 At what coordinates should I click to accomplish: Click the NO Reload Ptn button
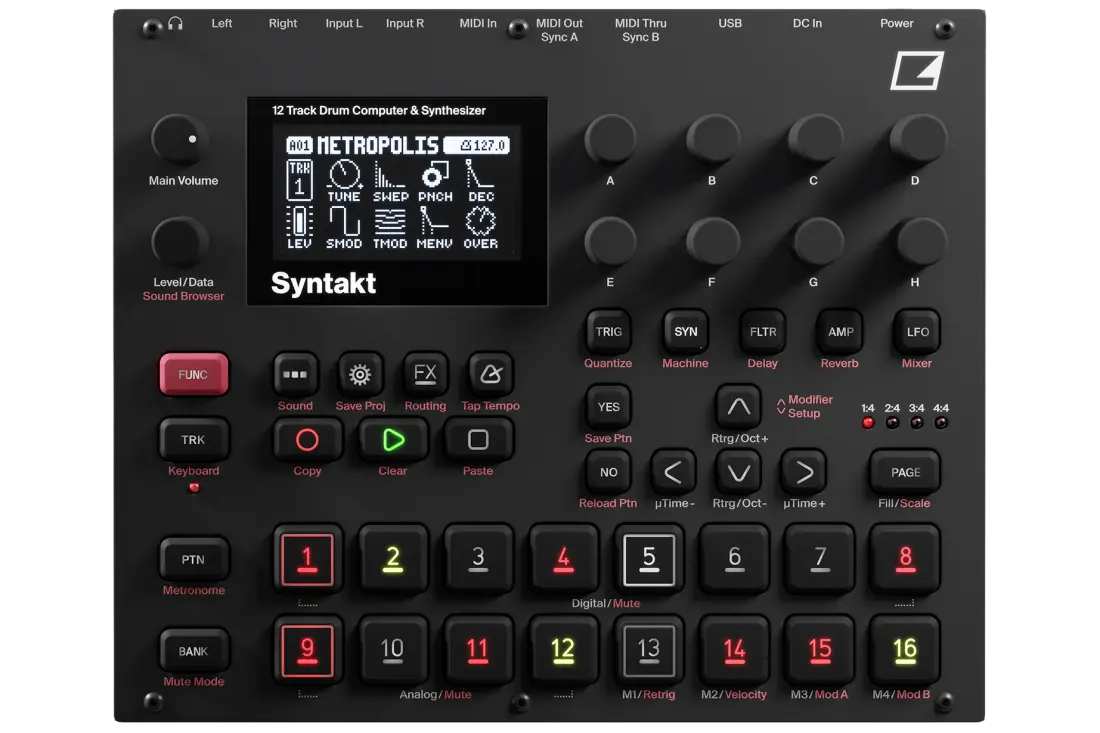tap(608, 472)
